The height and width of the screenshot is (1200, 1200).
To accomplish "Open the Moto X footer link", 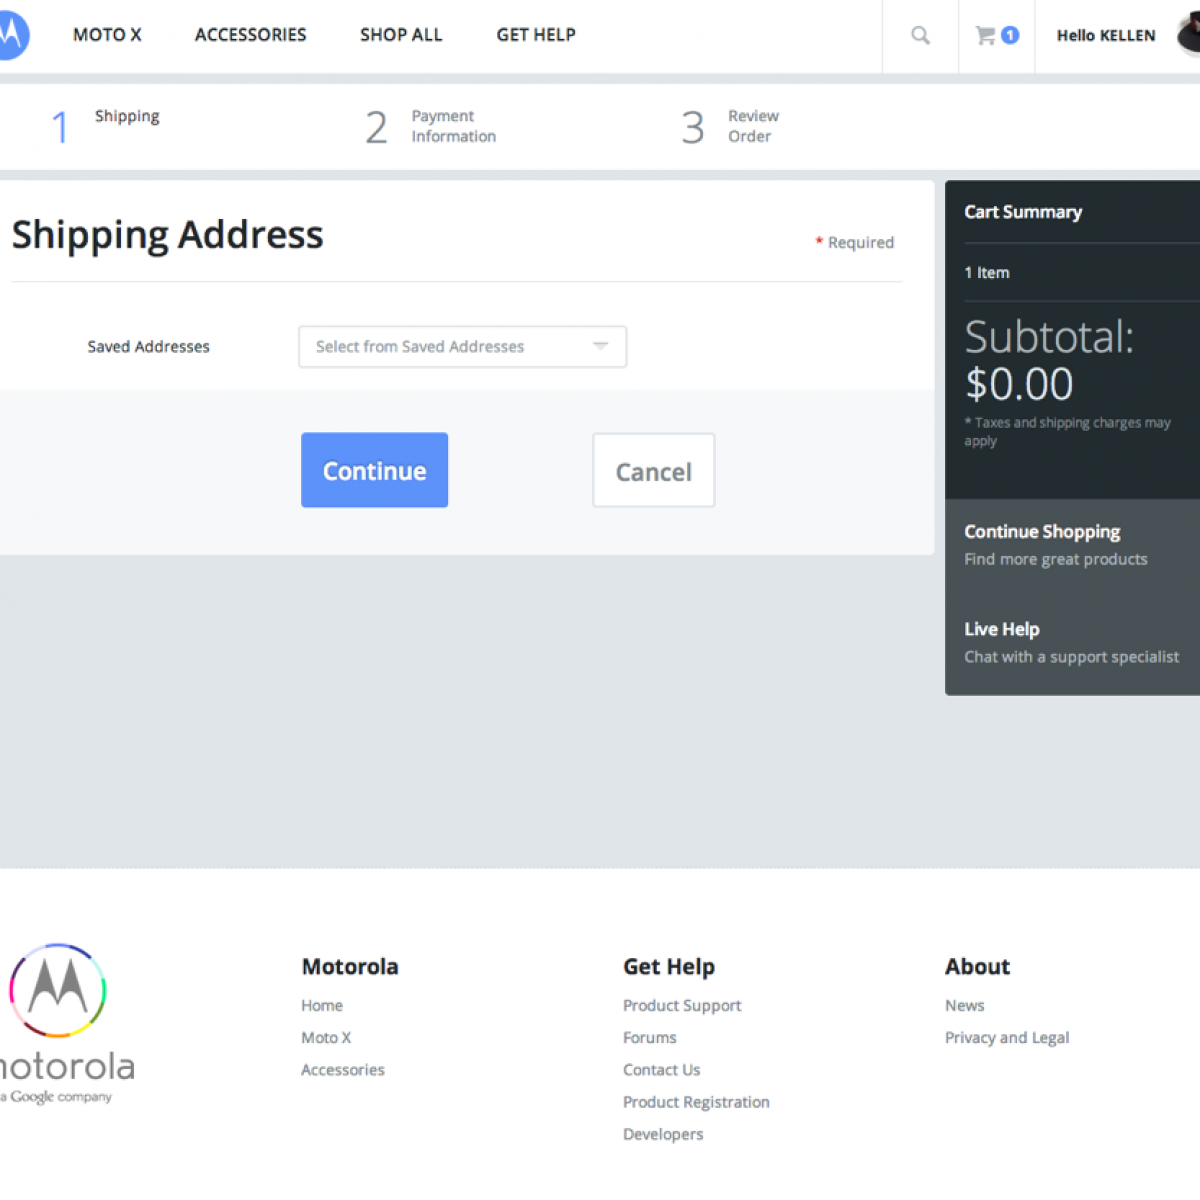I will click(x=326, y=1038).
